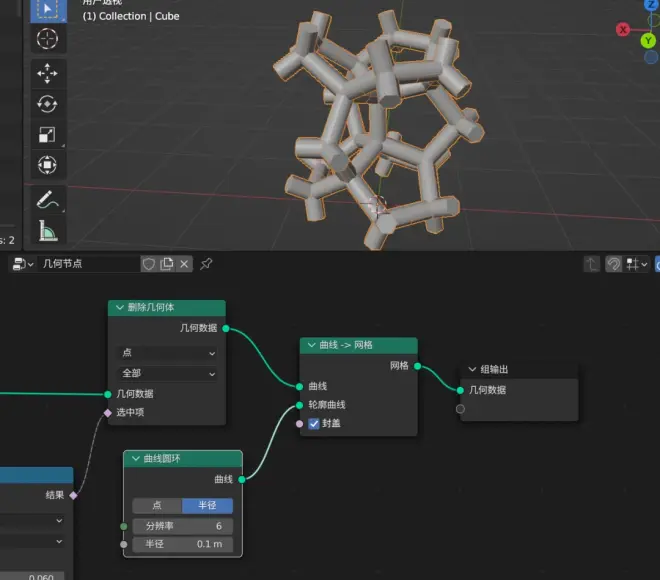Click the 半径 0.1 m field
660x580 pixels.
[x=182, y=545]
